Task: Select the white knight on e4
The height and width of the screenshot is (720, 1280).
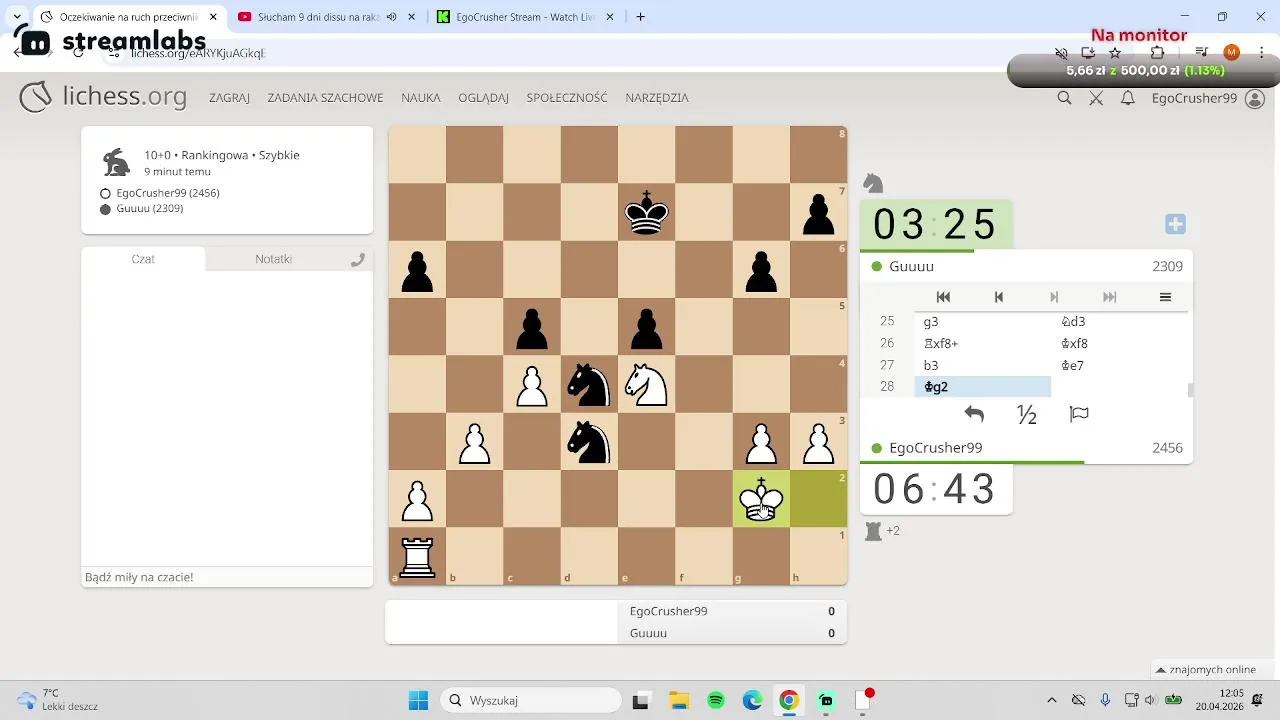Action: pos(646,385)
